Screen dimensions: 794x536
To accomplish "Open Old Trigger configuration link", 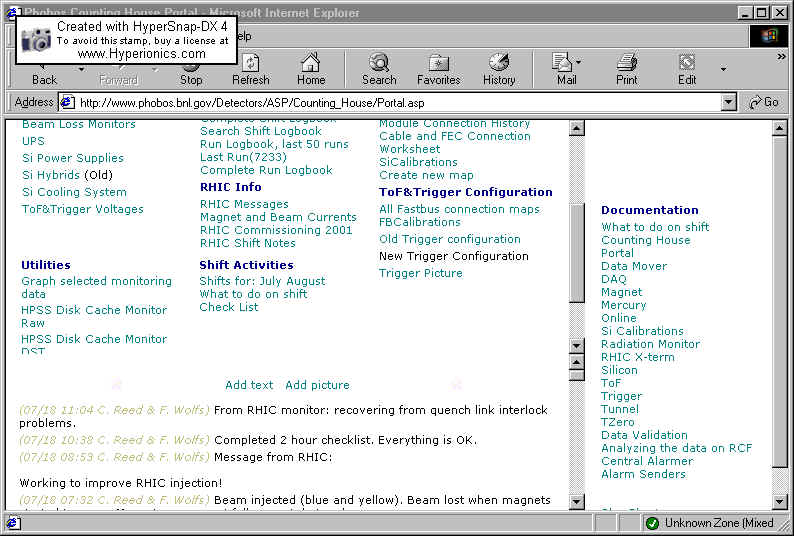I will [450, 239].
